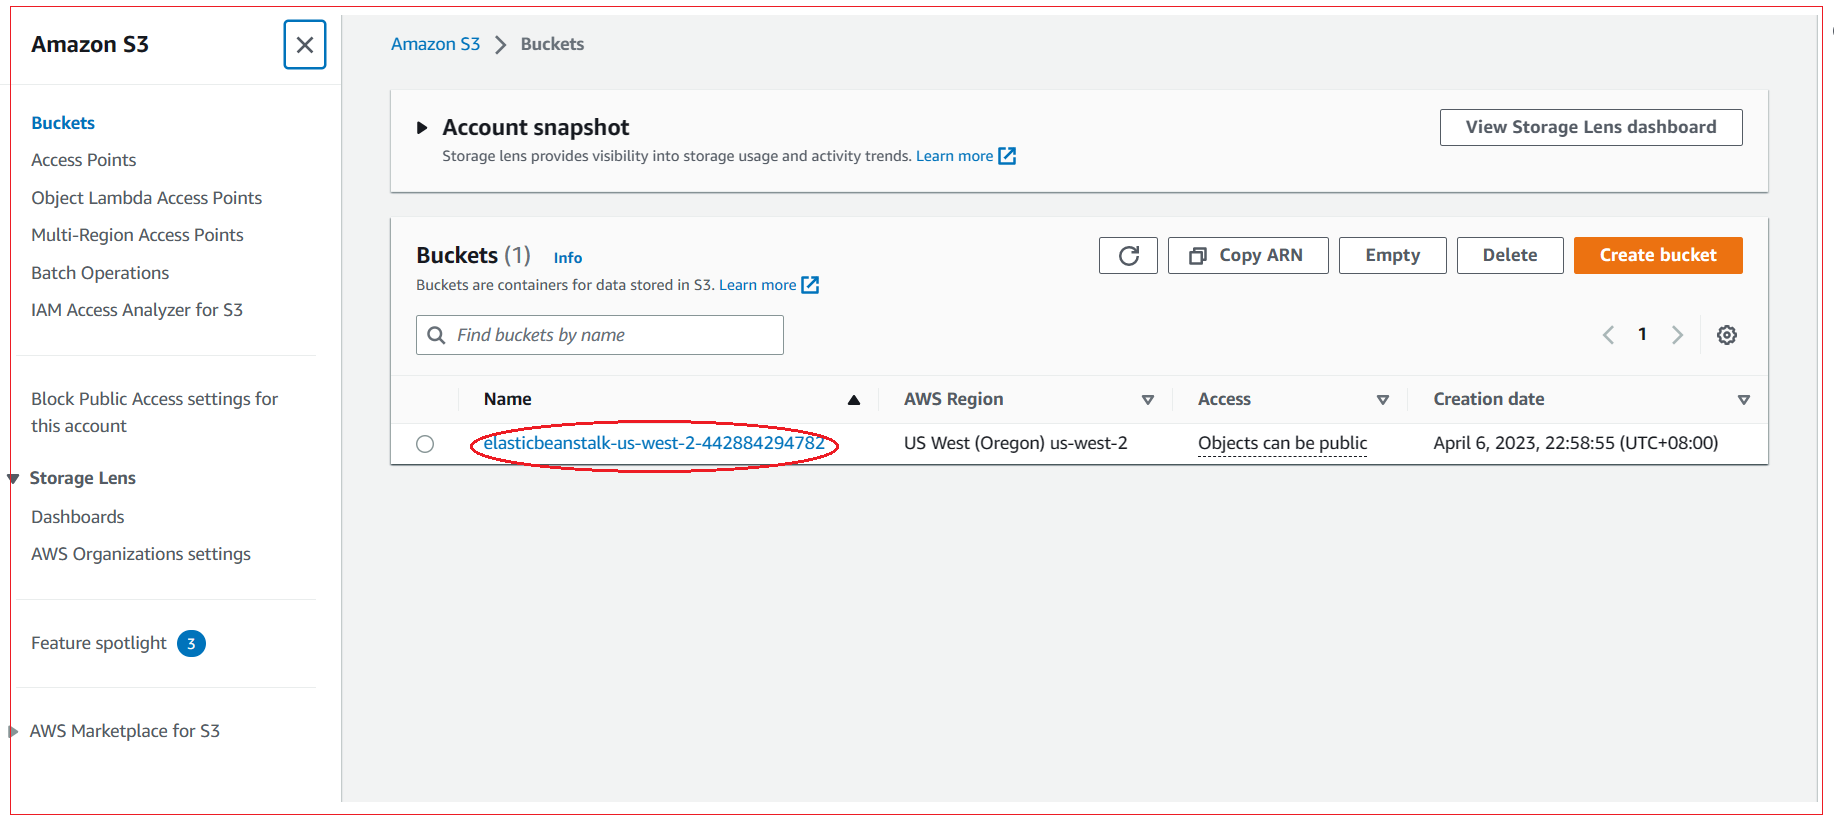Go to previous page of buckets

tap(1608, 335)
